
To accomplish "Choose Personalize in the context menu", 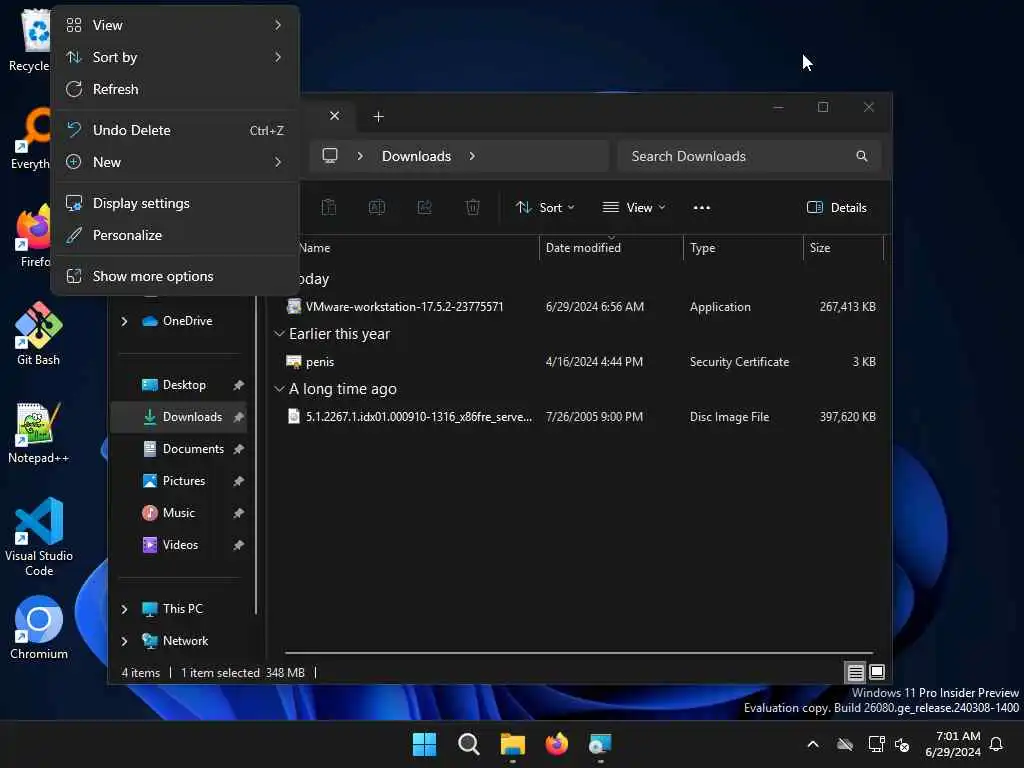I will click(x=174, y=235).
